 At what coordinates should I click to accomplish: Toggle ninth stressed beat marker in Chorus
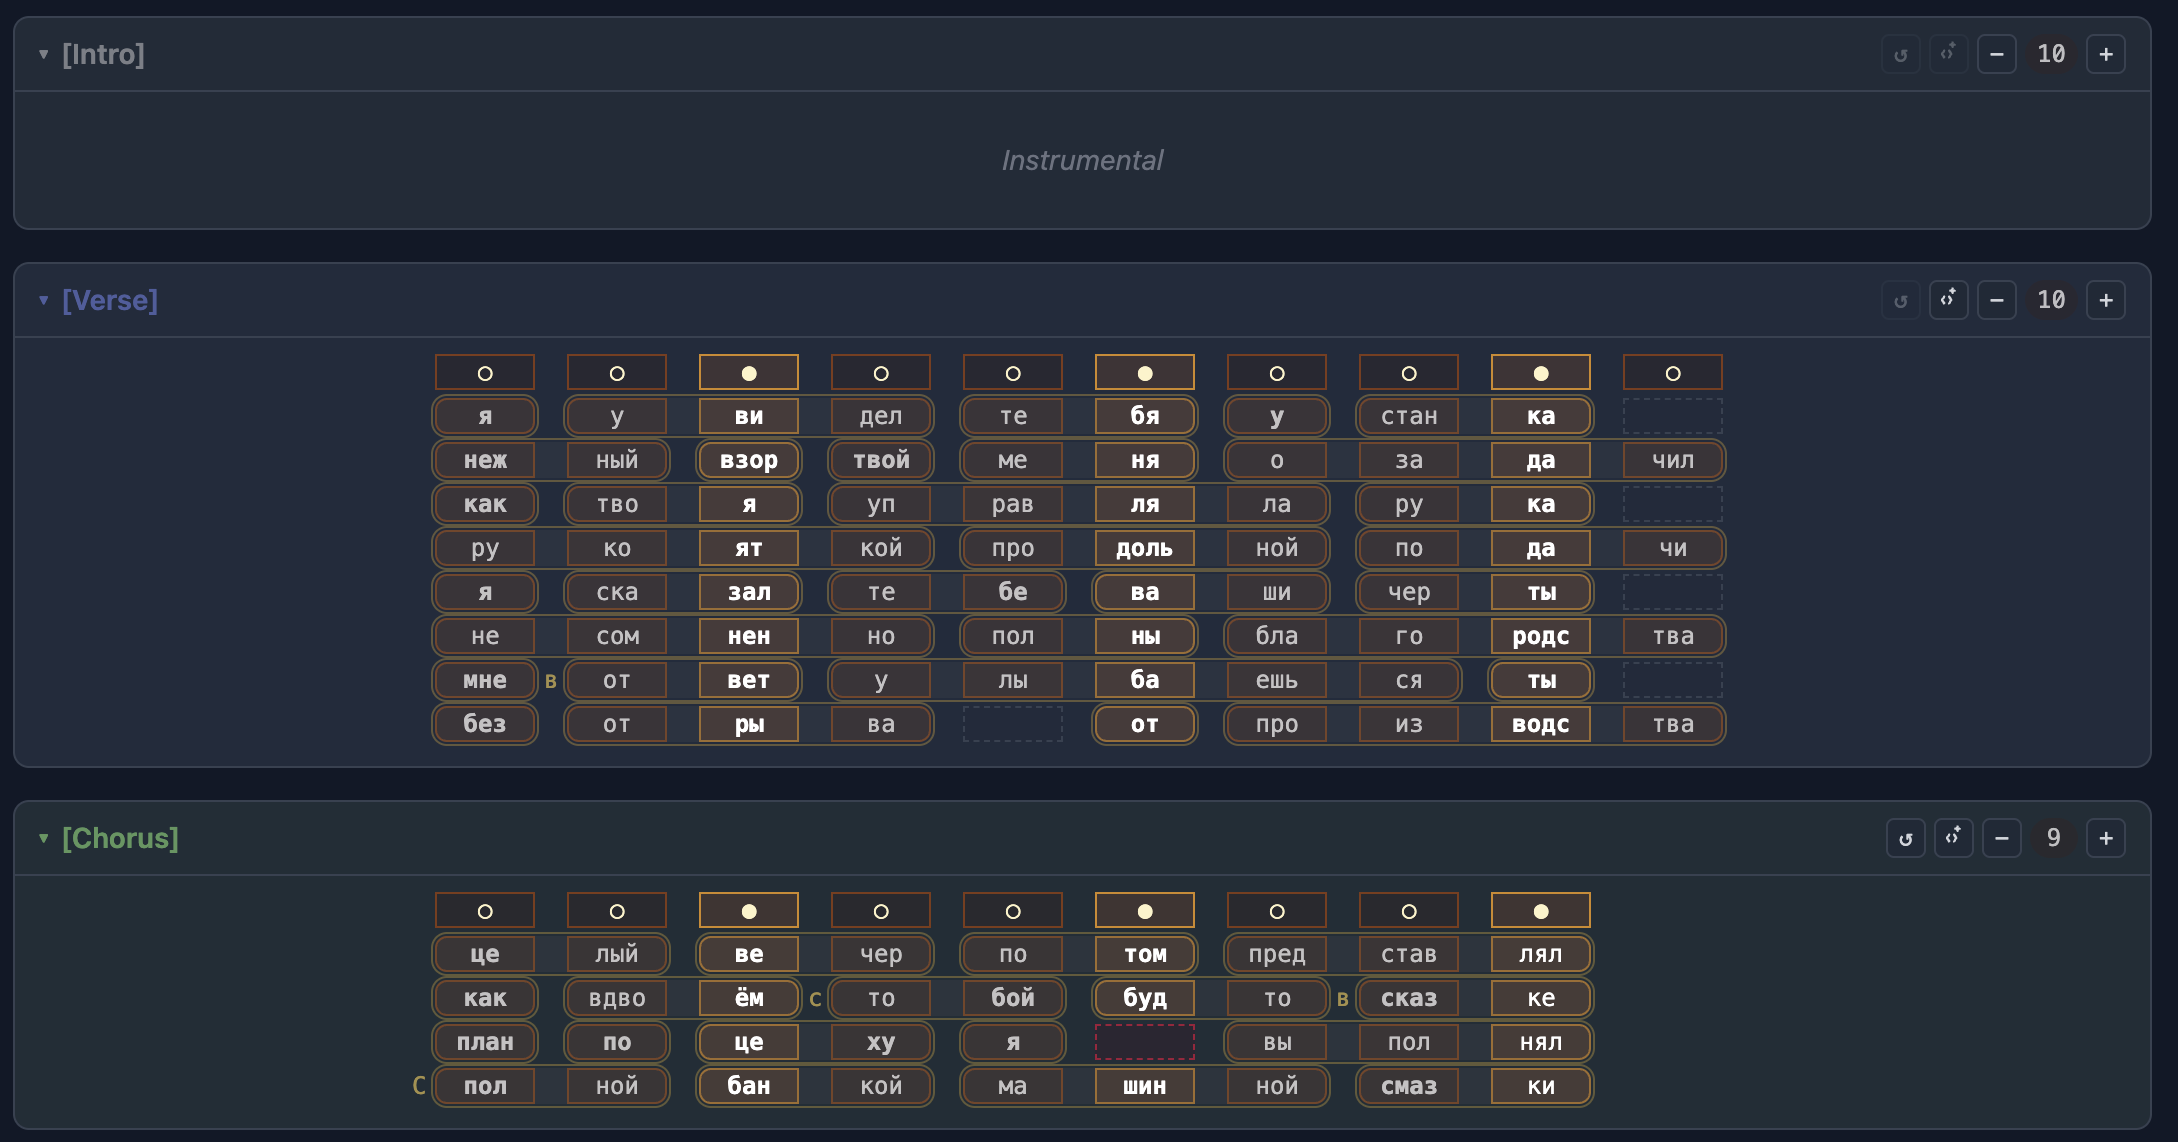tap(1541, 911)
